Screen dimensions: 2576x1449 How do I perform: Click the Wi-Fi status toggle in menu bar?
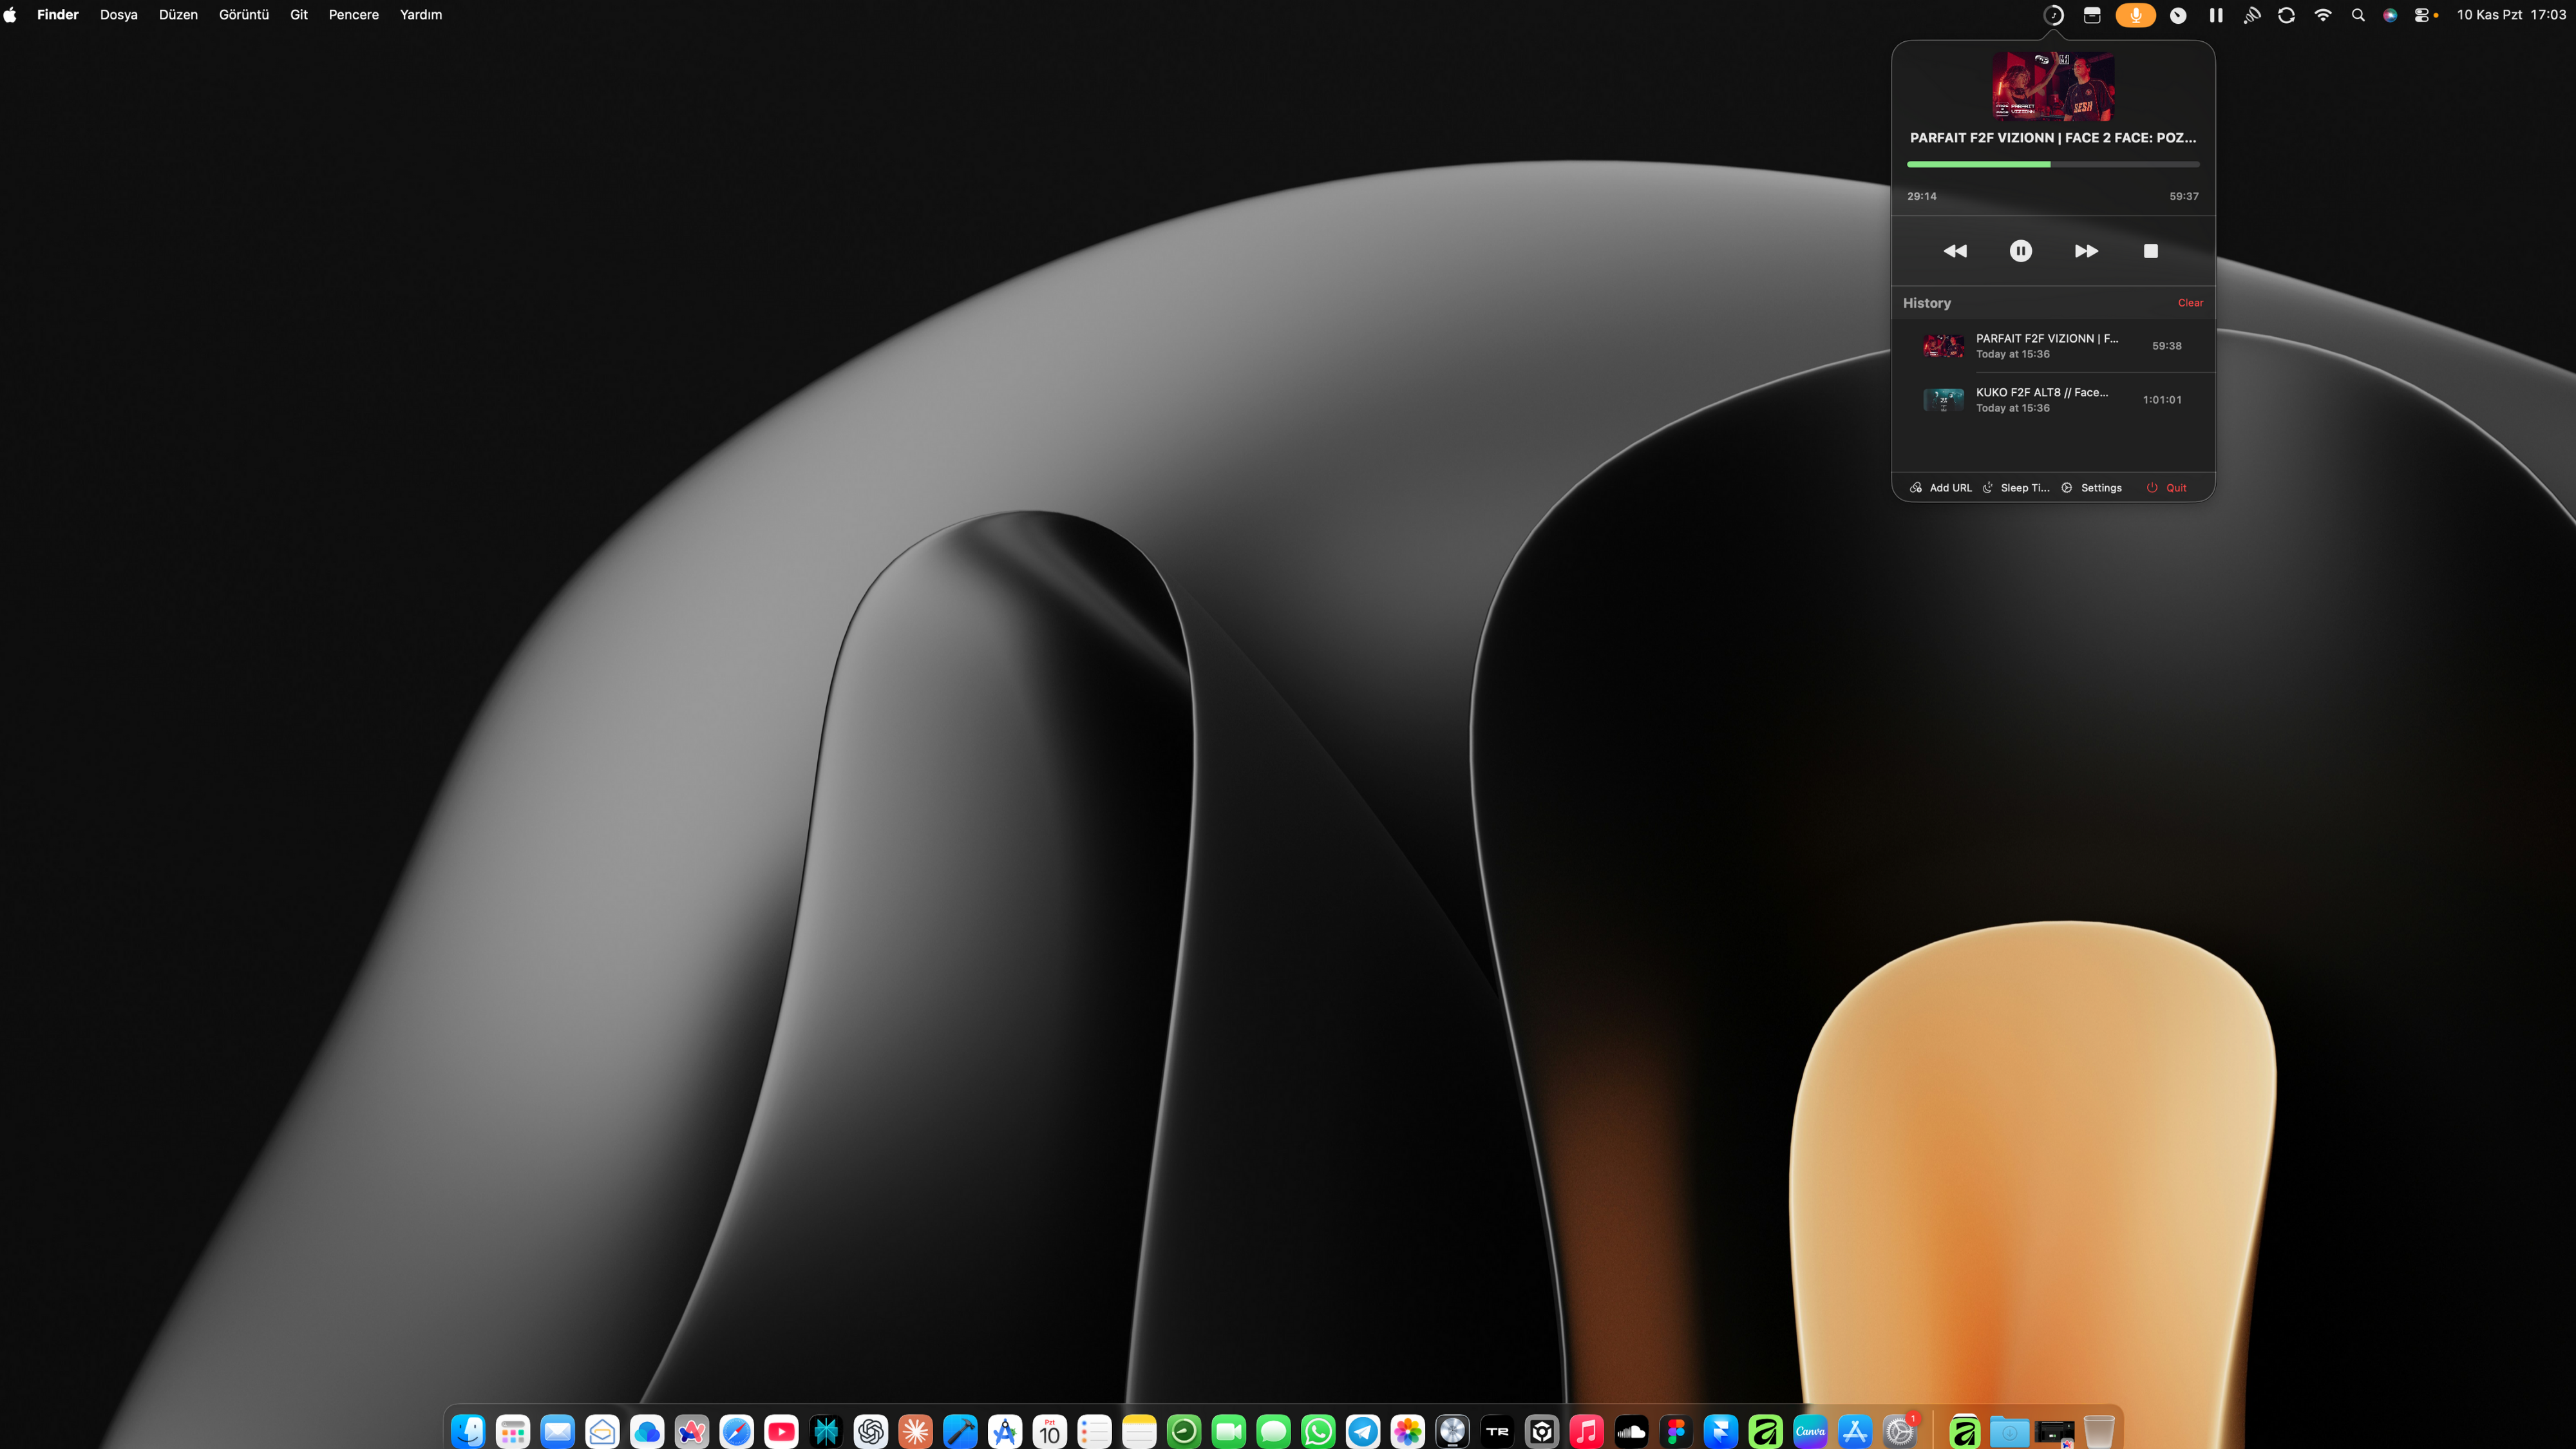pos(2323,15)
